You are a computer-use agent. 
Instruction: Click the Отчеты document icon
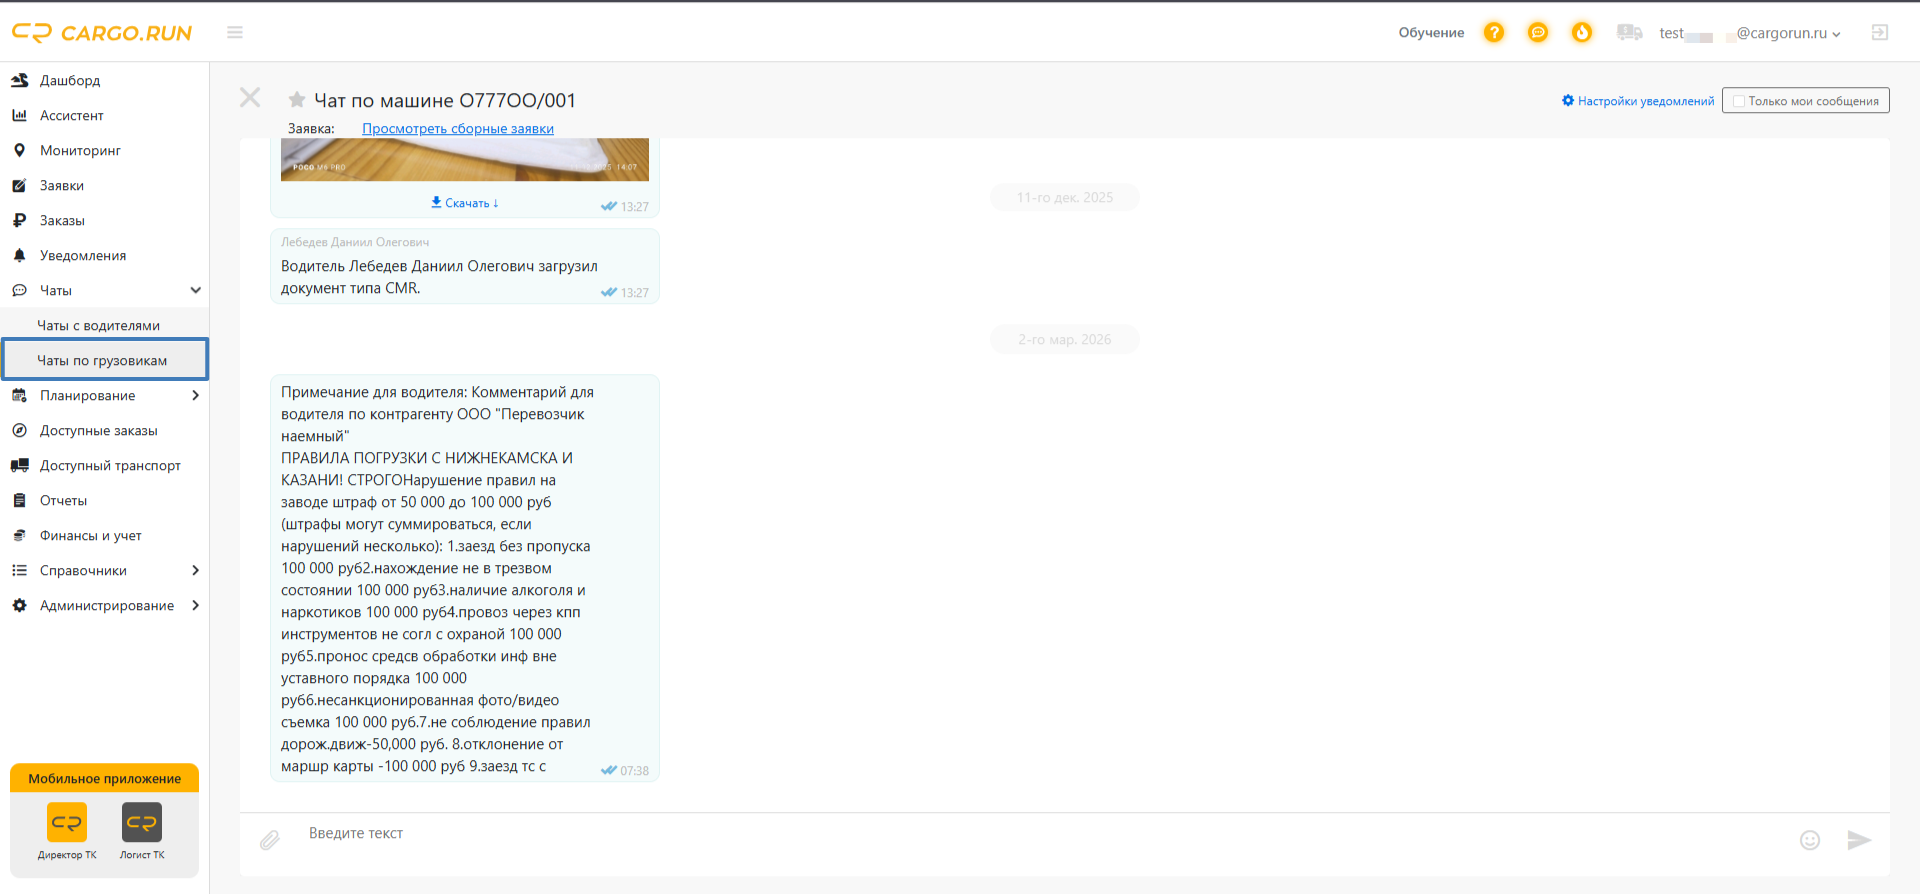click(19, 500)
